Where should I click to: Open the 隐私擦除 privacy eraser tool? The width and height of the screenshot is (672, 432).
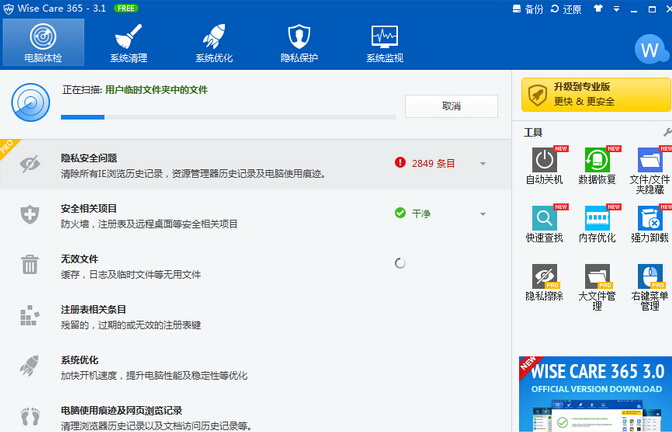544,282
